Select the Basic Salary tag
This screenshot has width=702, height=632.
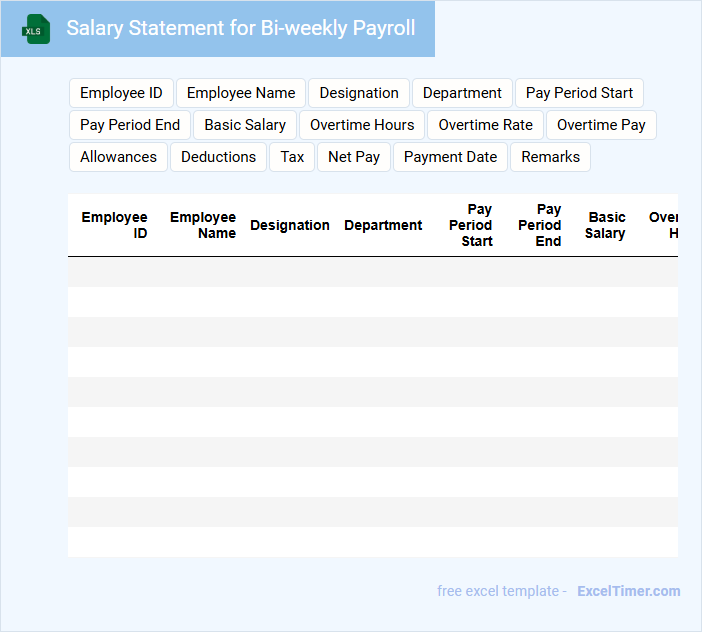pyautogui.click(x=245, y=125)
